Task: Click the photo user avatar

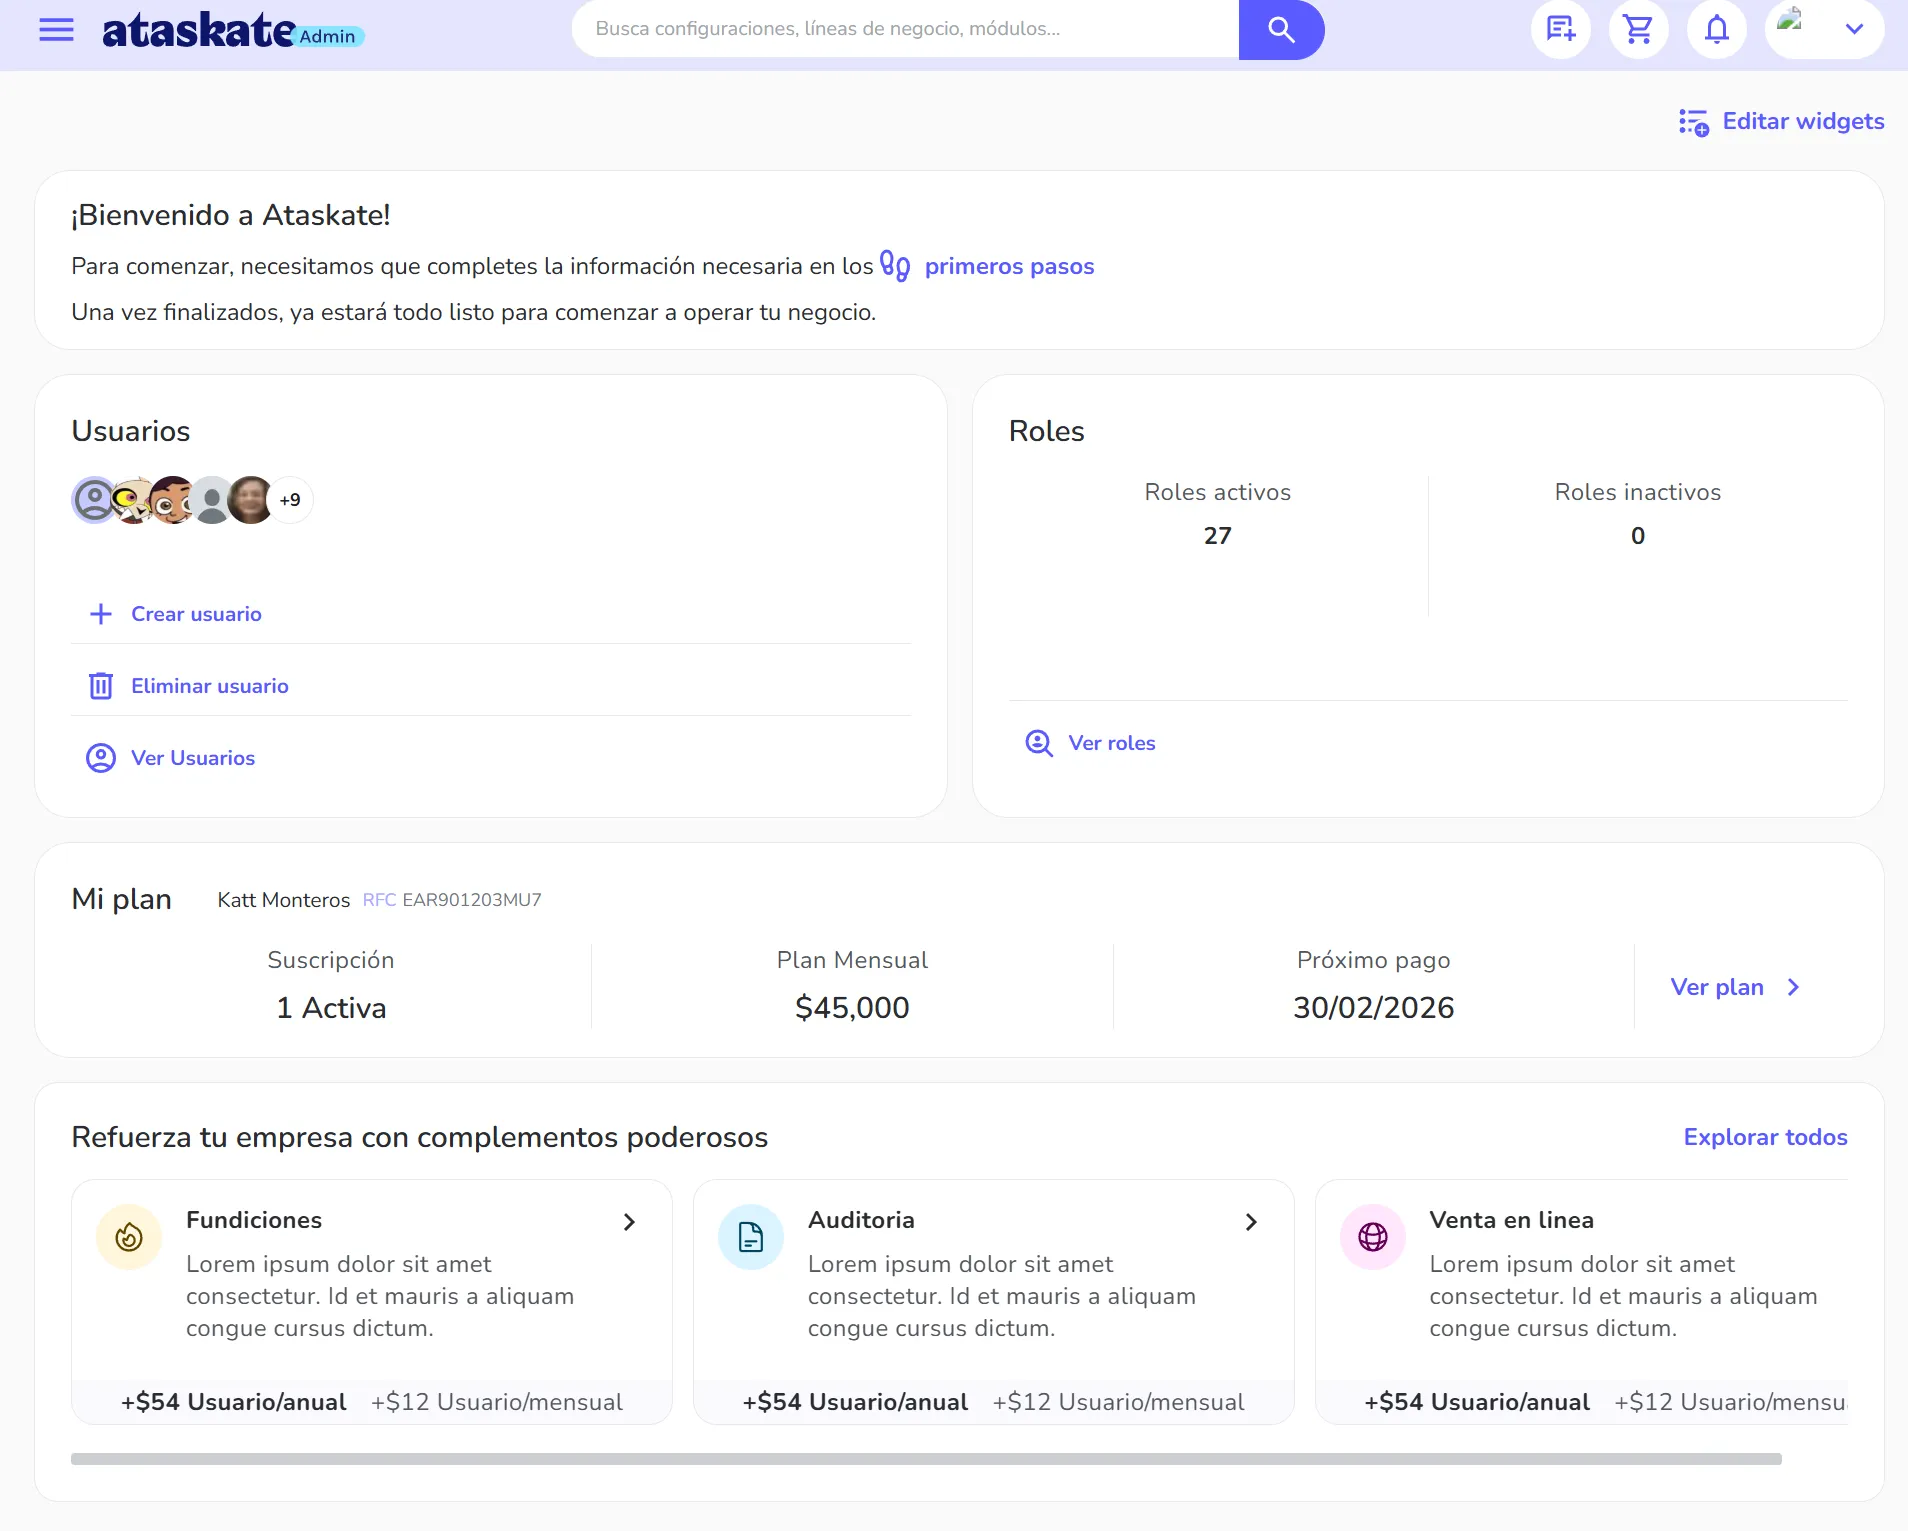Action: (x=250, y=500)
